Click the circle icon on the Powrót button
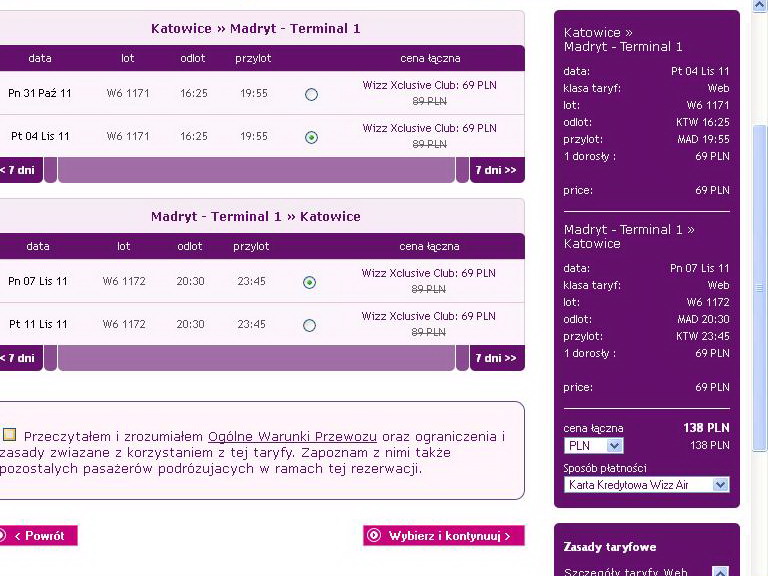Image resolution: width=768 pixels, height=576 pixels. [2, 536]
